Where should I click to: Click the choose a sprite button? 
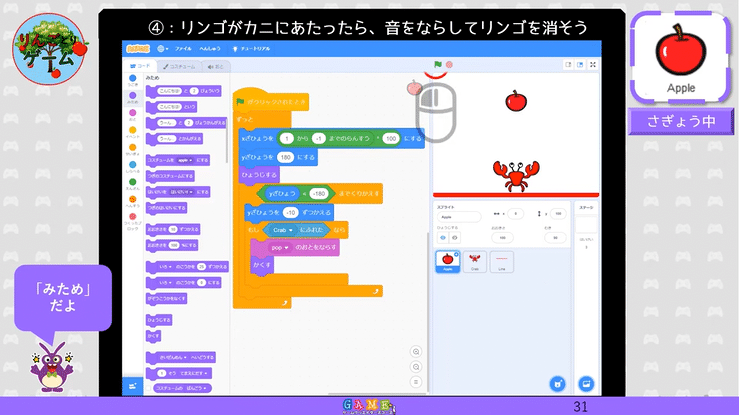555,384
